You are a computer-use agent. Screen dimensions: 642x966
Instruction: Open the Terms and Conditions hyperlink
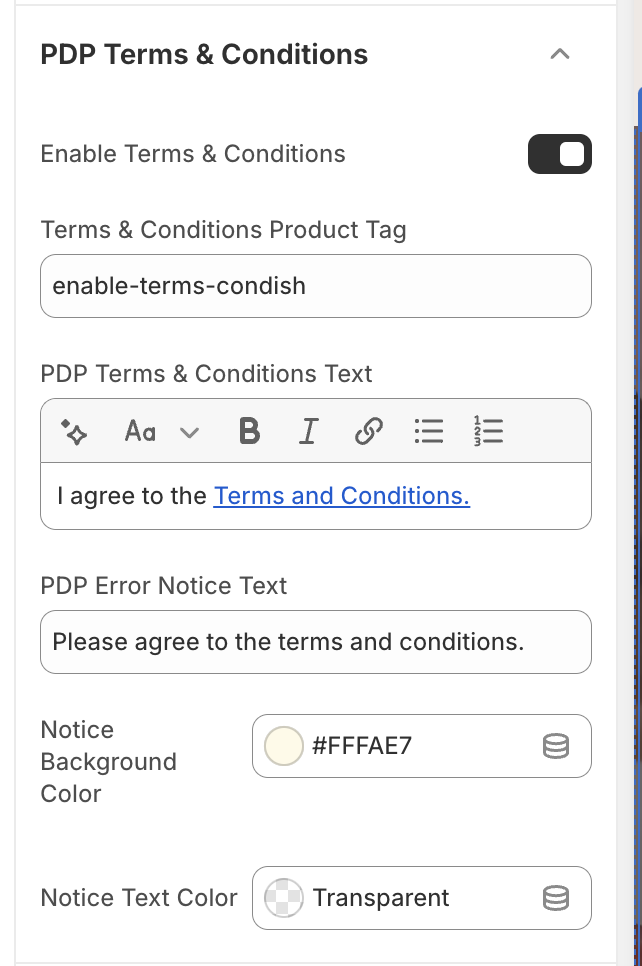[341, 496]
